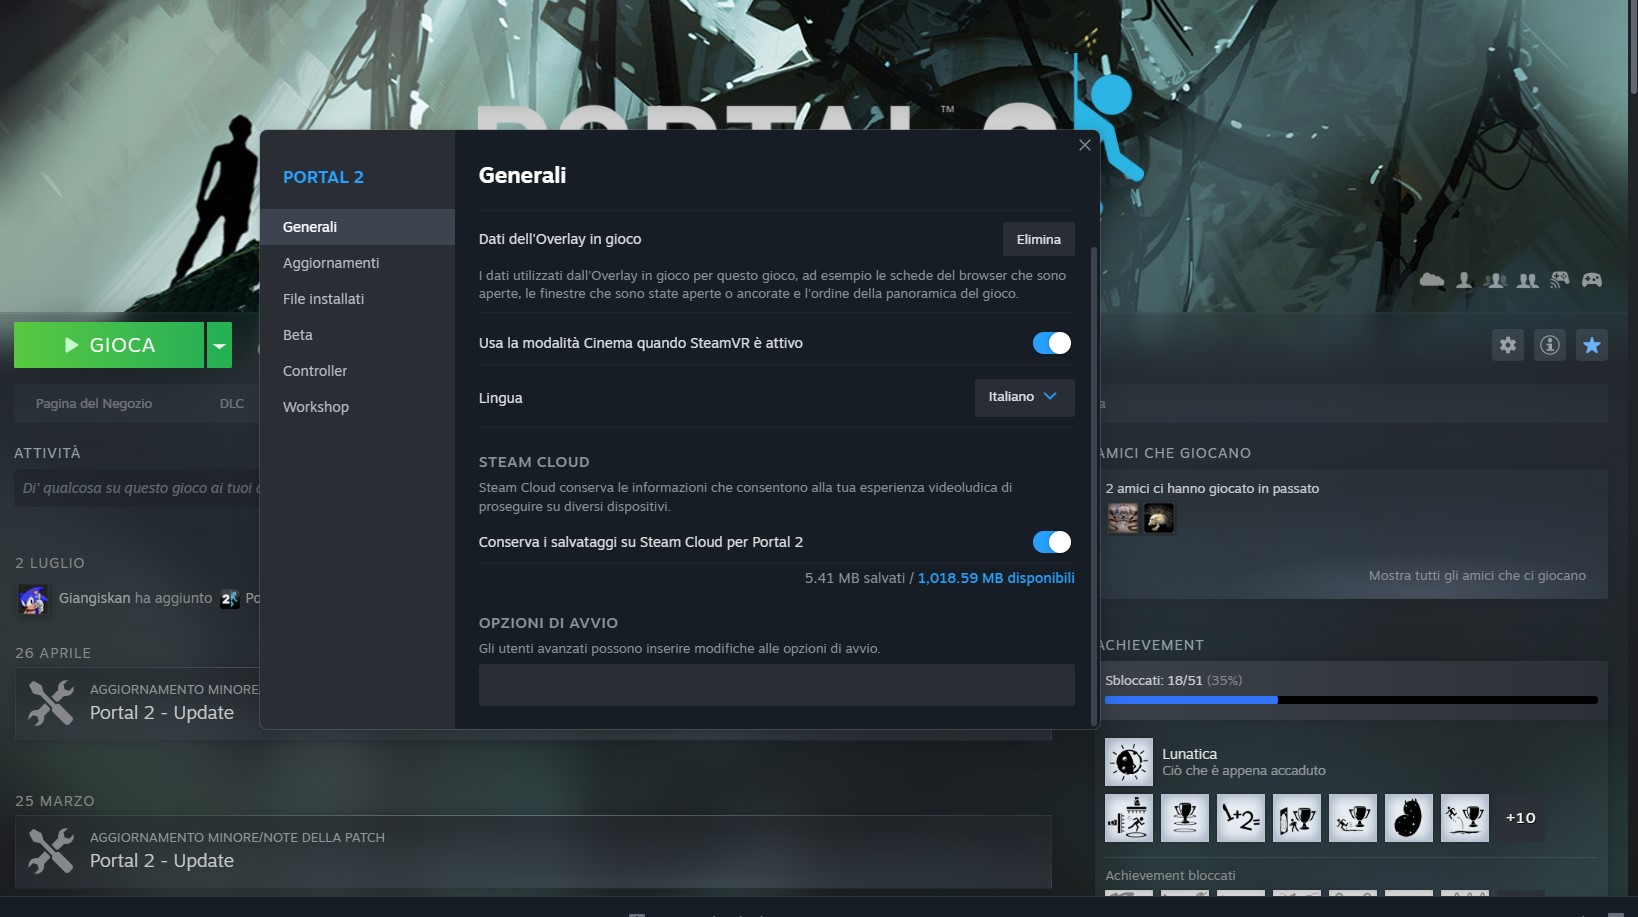Screen dimensions: 1638x917
Task: Open the '1+2=' achievement icon
Action: pyautogui.click(x=1241, y=818)
